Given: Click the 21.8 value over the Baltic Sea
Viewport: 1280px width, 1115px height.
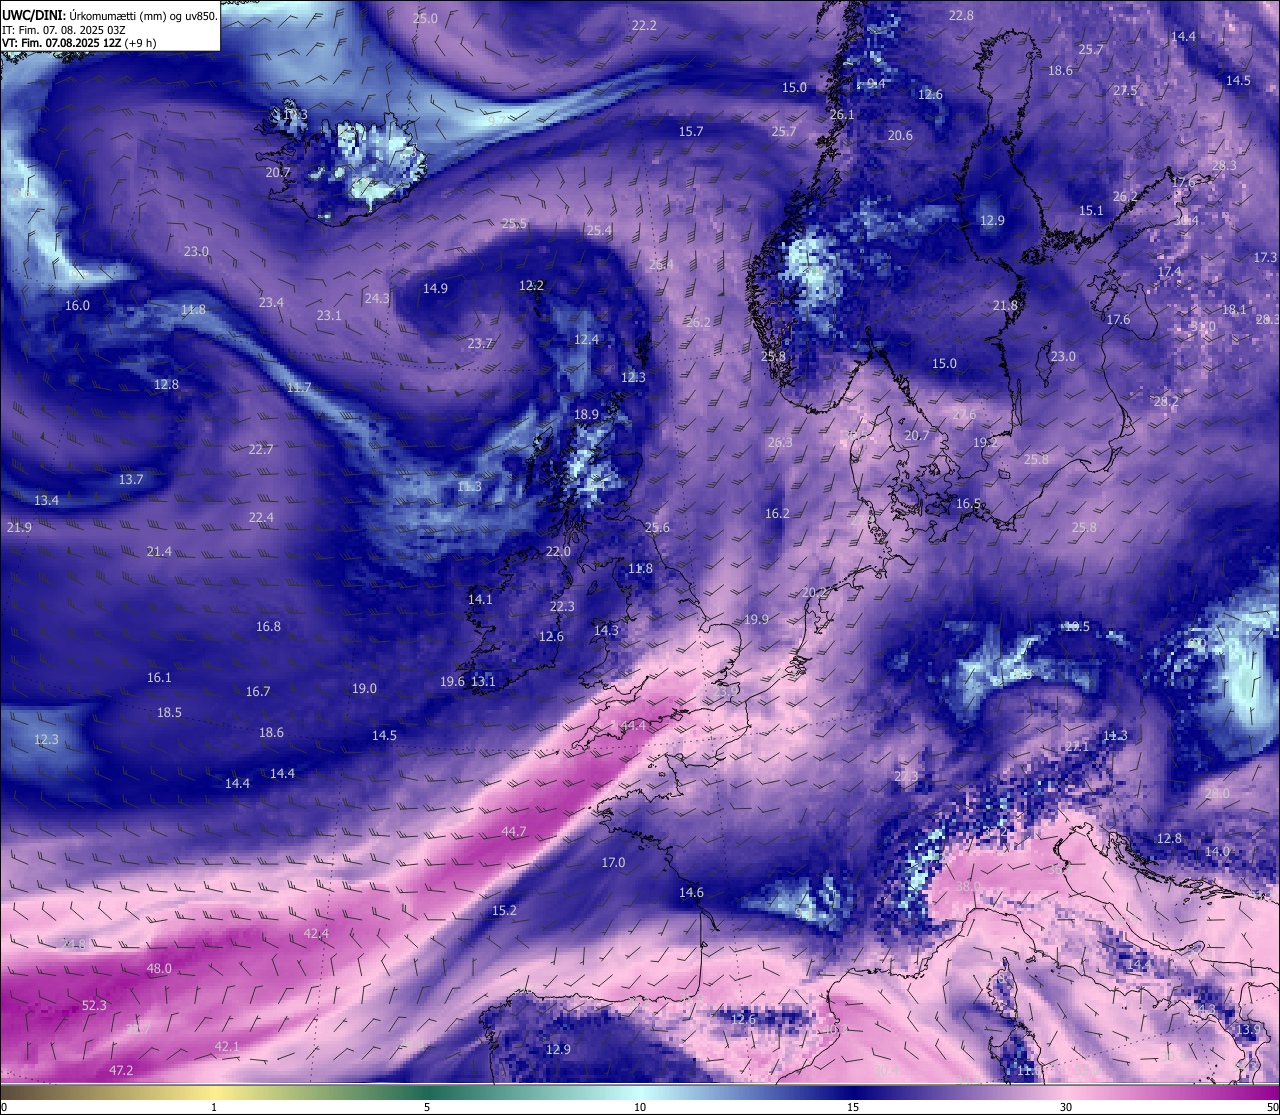Looking at the screenshot, I should coord(1005,306).
